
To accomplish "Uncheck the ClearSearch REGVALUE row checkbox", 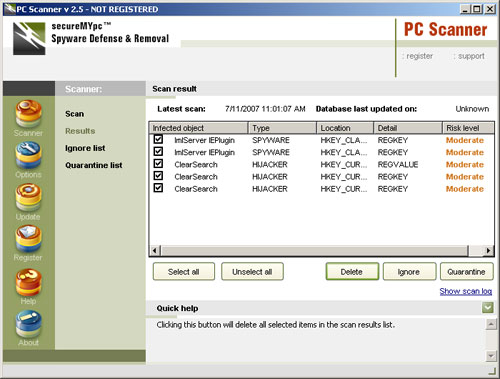I will pyautogui.click(x=158, y=164).
